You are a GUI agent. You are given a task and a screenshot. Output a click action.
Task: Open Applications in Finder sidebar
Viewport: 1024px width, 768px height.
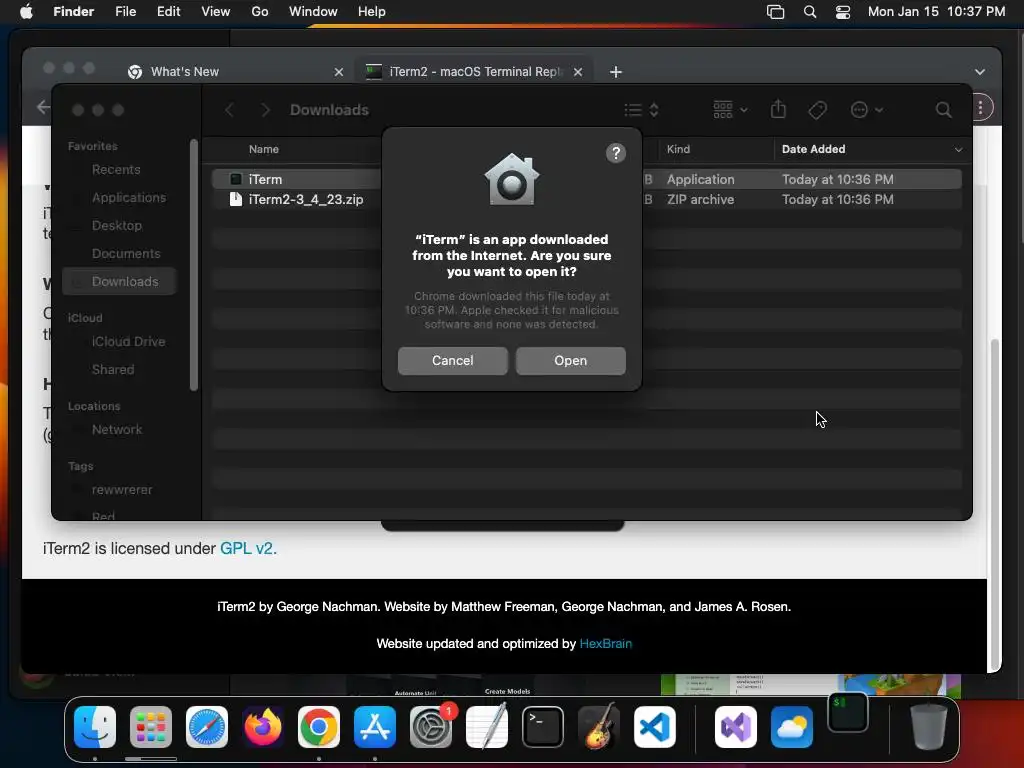[x=129, y=197]
